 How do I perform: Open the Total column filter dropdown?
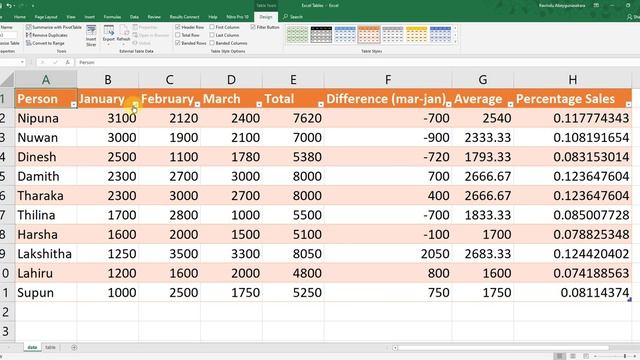(x=321, y=104)
